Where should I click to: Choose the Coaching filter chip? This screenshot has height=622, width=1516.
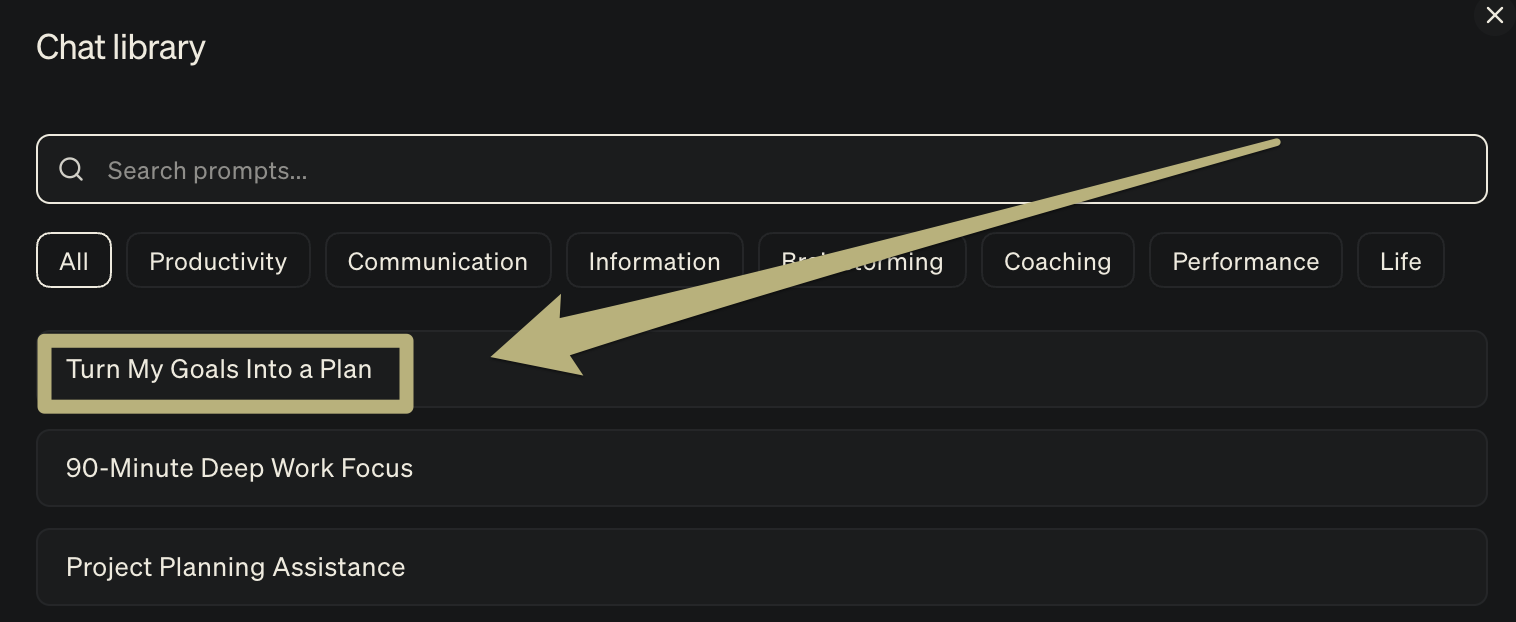pyautogui.click(x=1057, y=261)
